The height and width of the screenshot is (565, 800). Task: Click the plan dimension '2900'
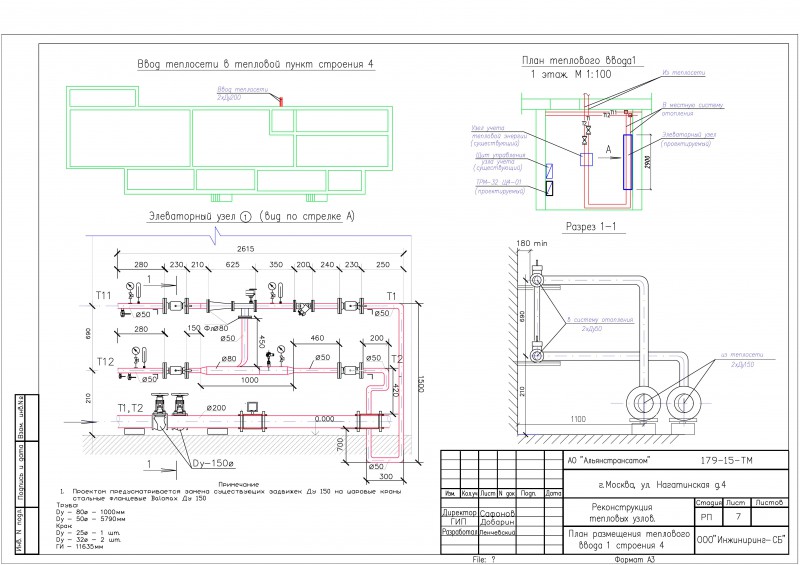point(648,162)
